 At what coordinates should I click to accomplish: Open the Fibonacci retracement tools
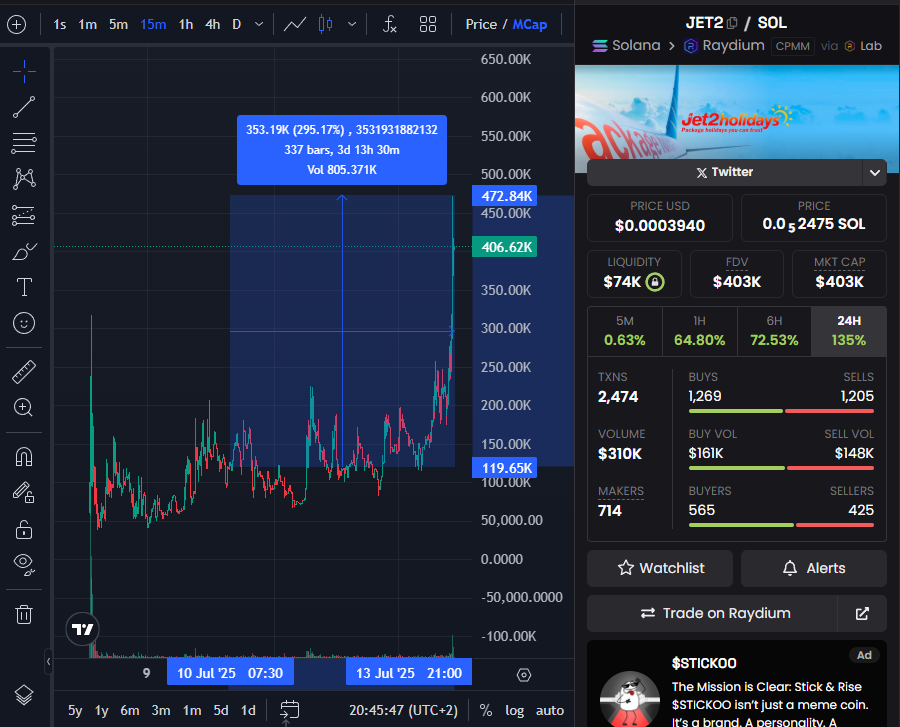(24, 143)
